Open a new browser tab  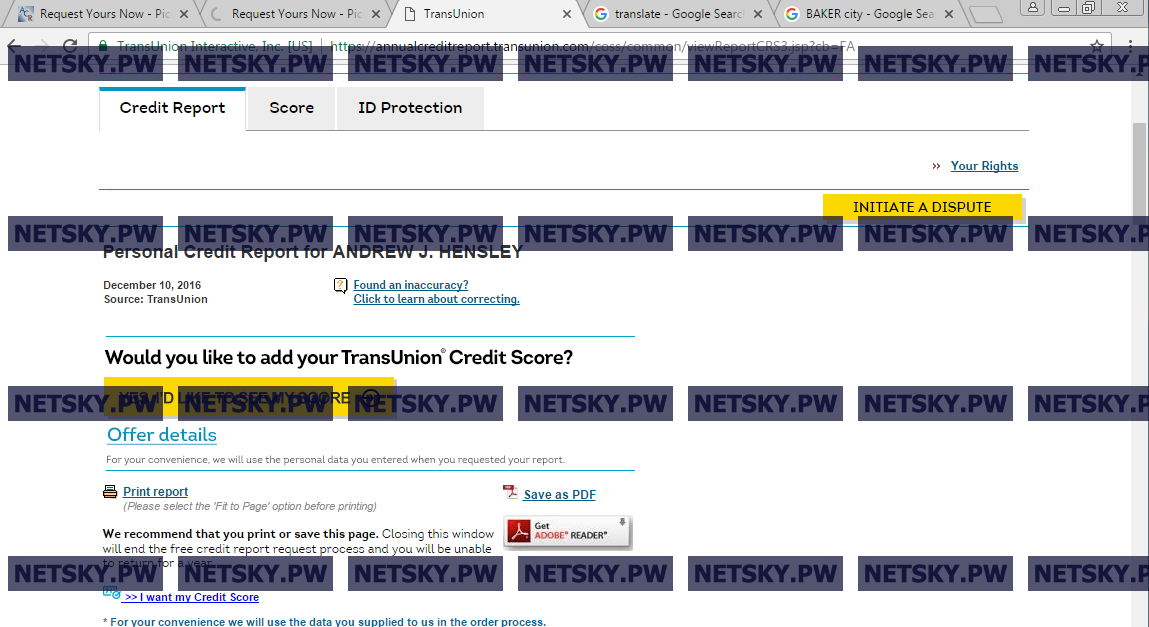point(985,14)
